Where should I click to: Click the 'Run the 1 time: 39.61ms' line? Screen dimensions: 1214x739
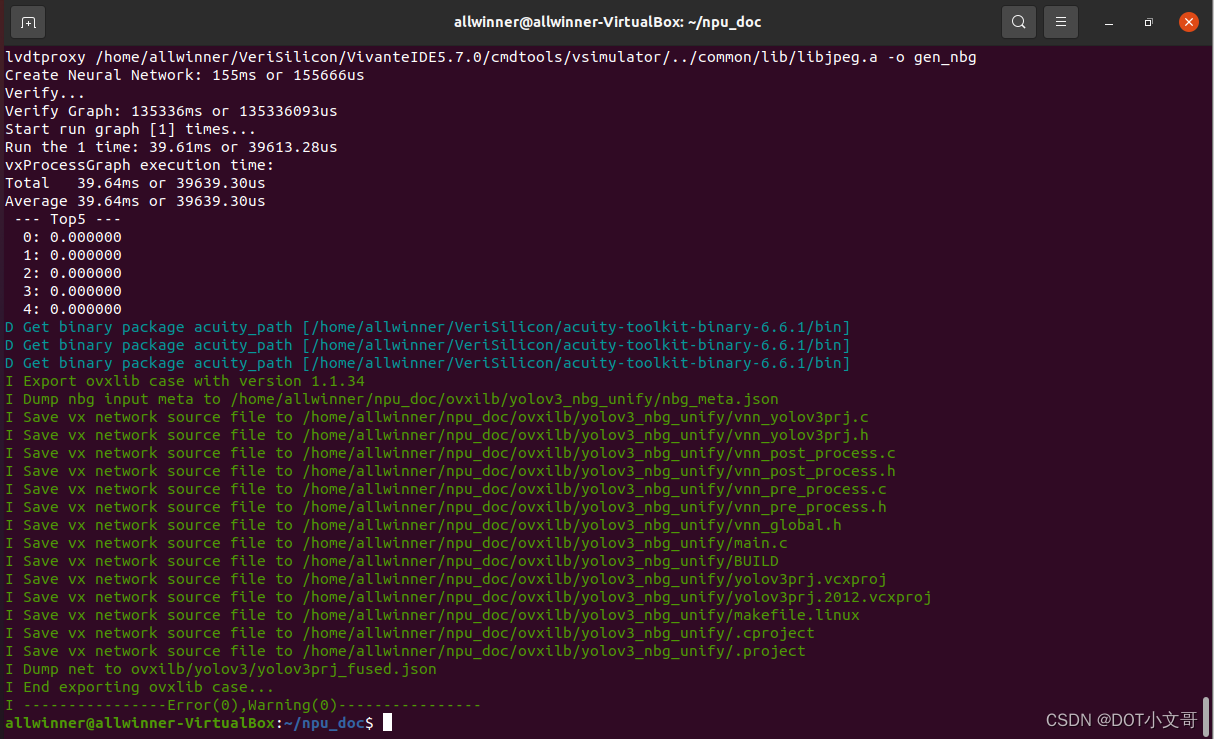pos(171,147)
